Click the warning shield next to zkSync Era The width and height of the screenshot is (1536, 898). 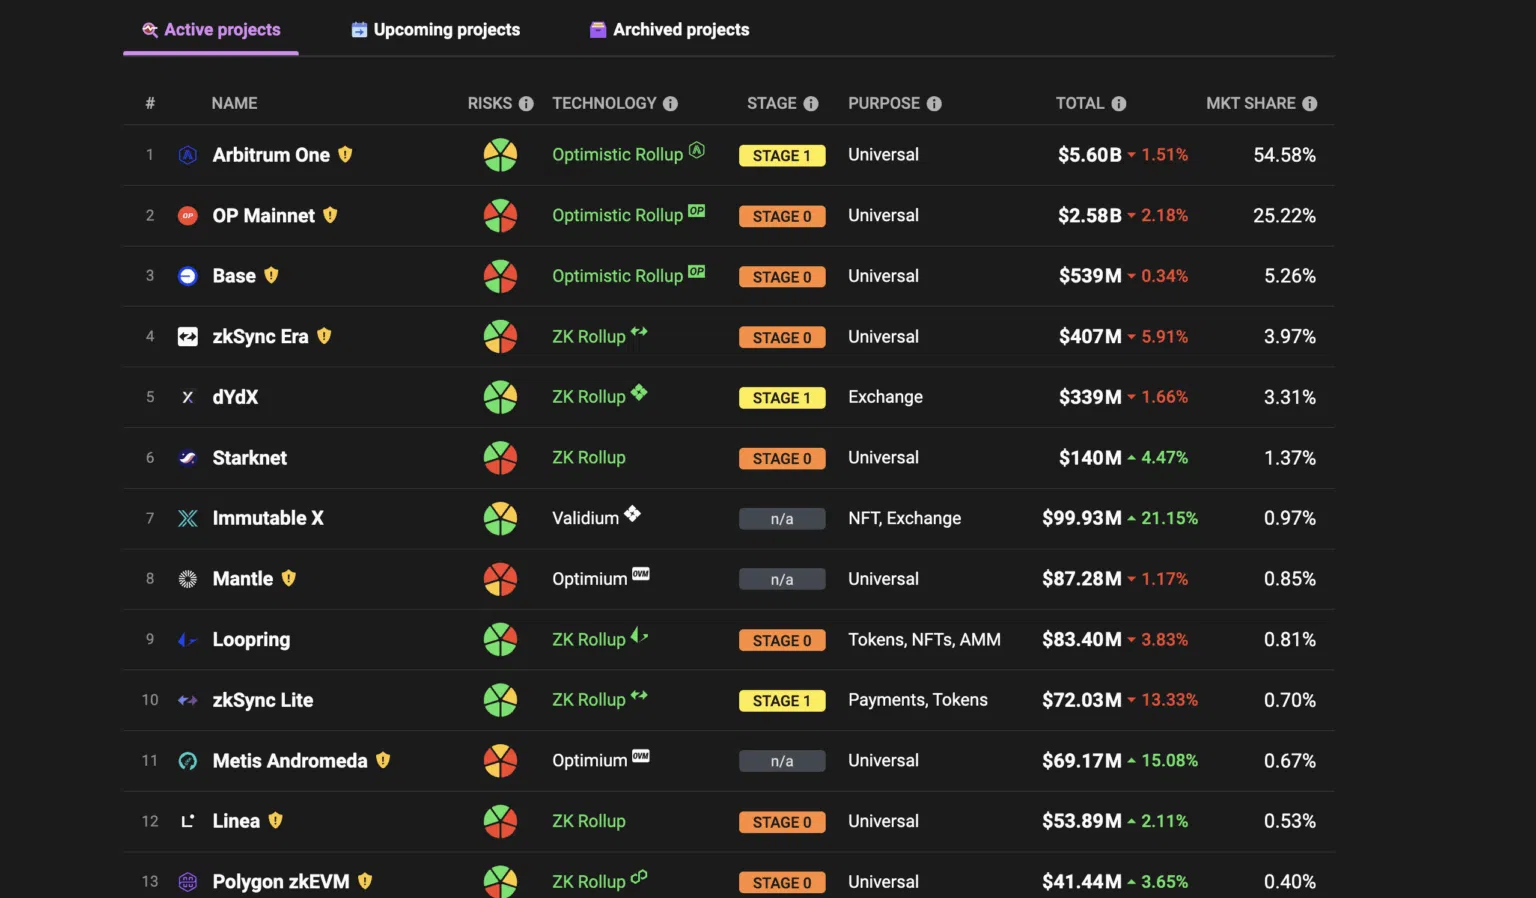click(x=324, y=336)
